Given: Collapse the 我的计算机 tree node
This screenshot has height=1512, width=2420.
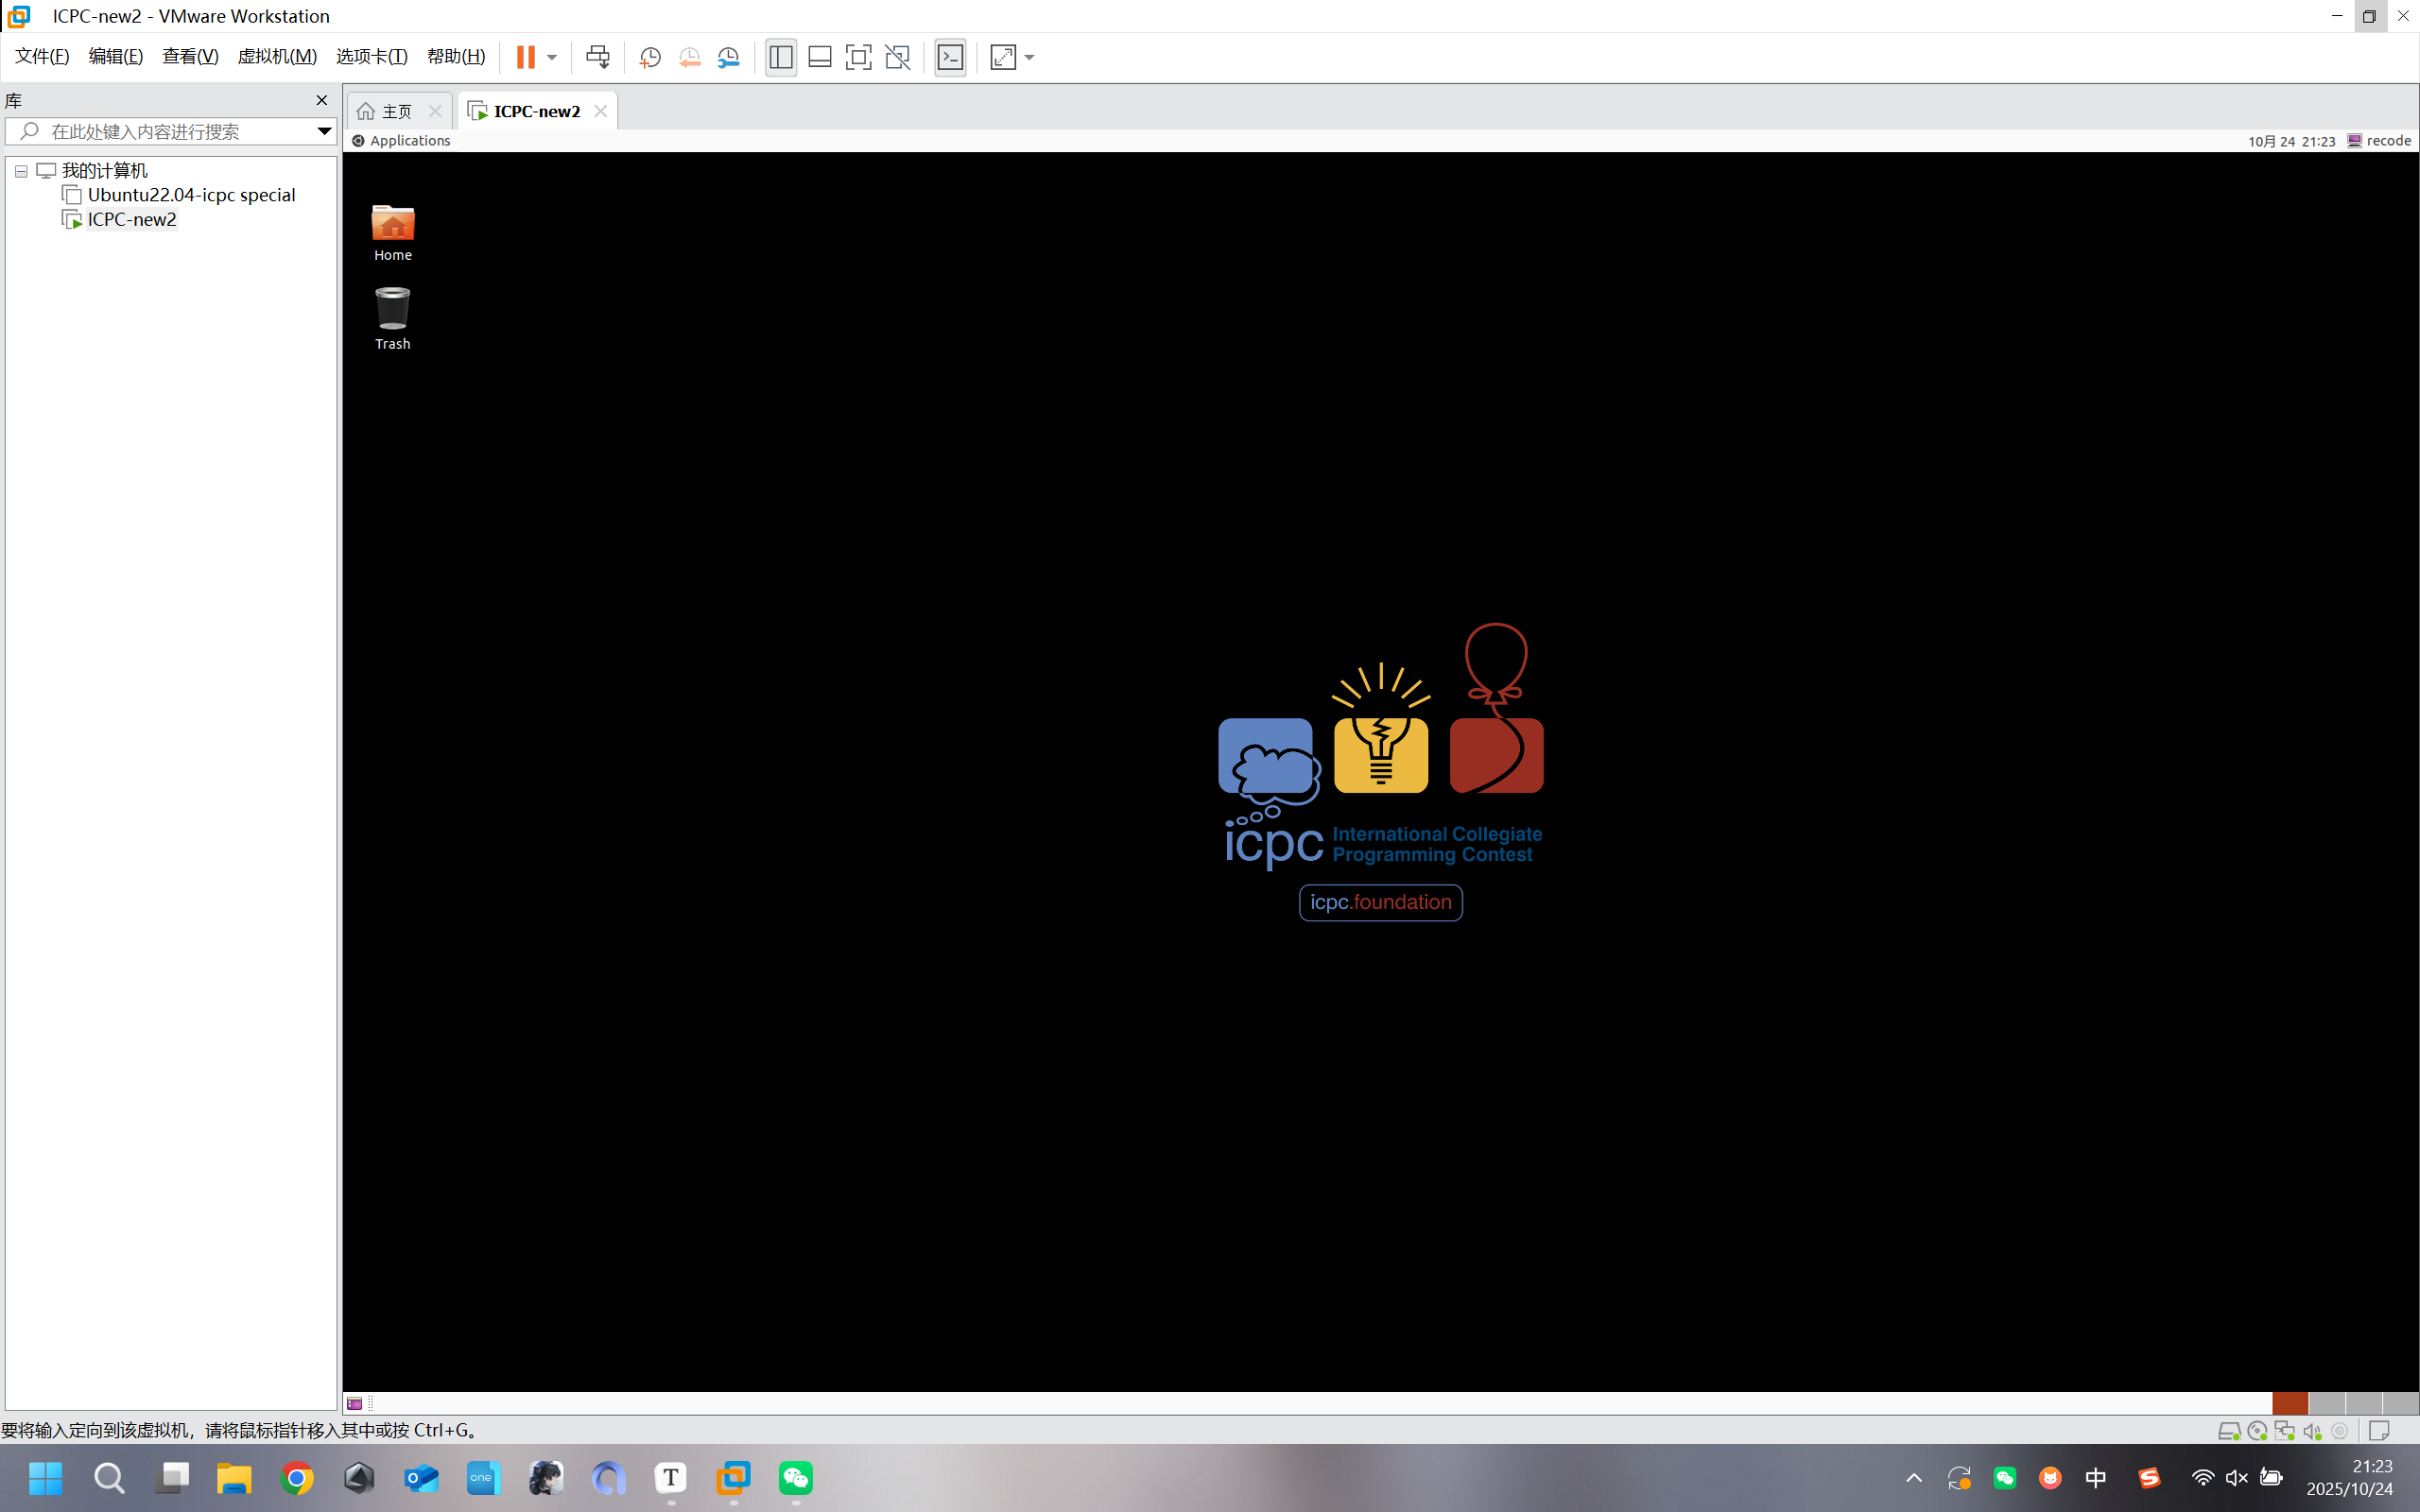Looking at the screenshot, I should point(21,171).
